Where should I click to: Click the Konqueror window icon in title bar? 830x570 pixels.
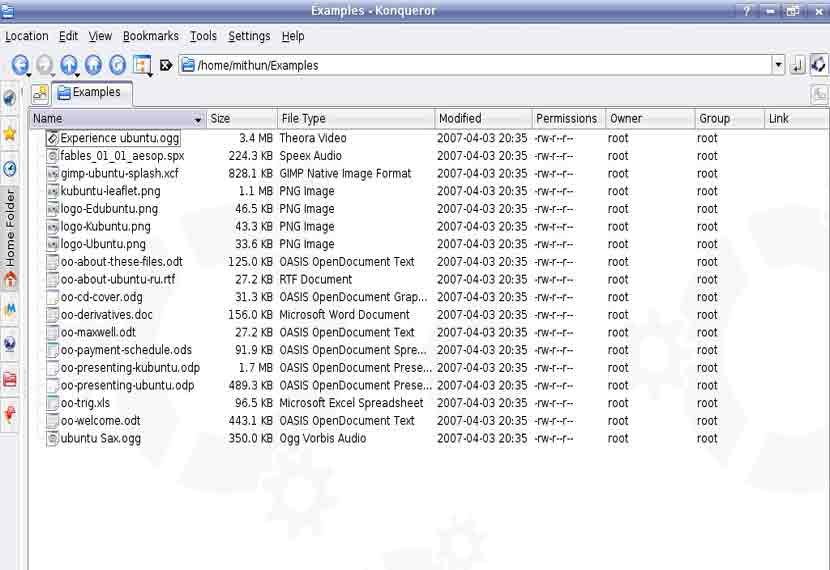point(7,11)
